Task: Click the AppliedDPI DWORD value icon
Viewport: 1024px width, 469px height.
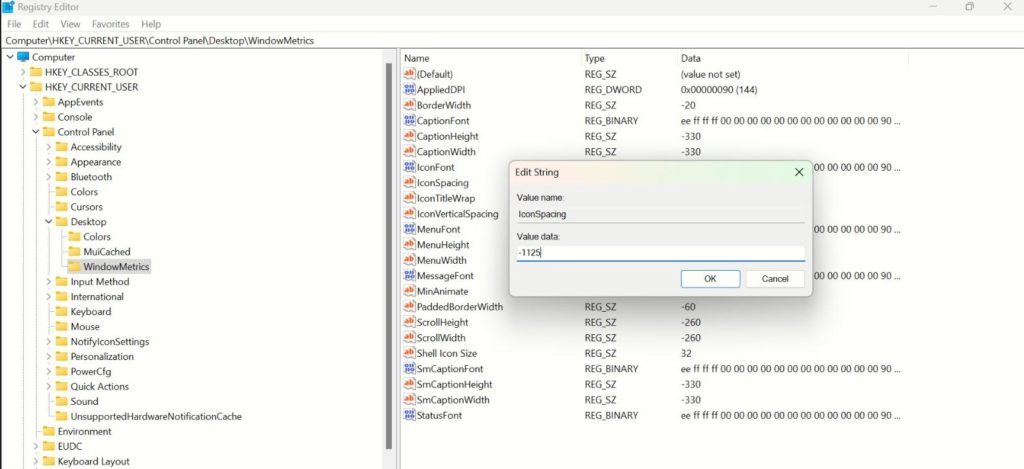Action: click(x=409, y=90)
